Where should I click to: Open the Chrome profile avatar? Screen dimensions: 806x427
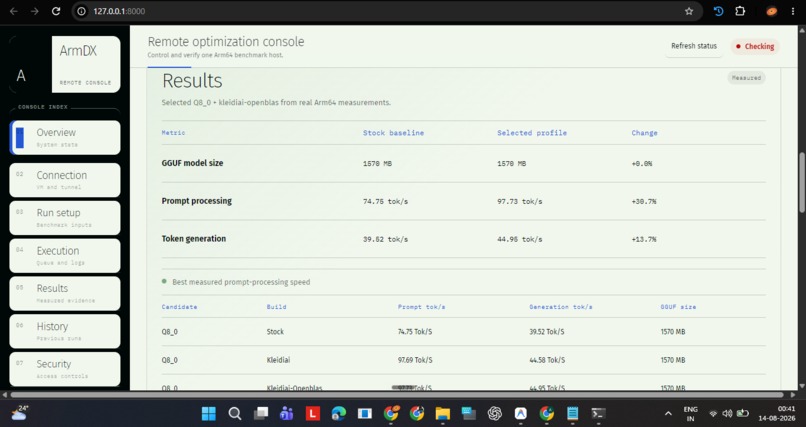pyautogui.click(x=772, y=11)
